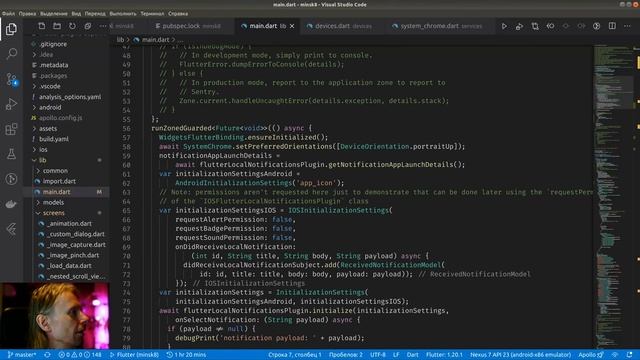Change UTF-8 encoding in status bar
This screenshot has height=360, width=640.
click(x=378, y=355)
